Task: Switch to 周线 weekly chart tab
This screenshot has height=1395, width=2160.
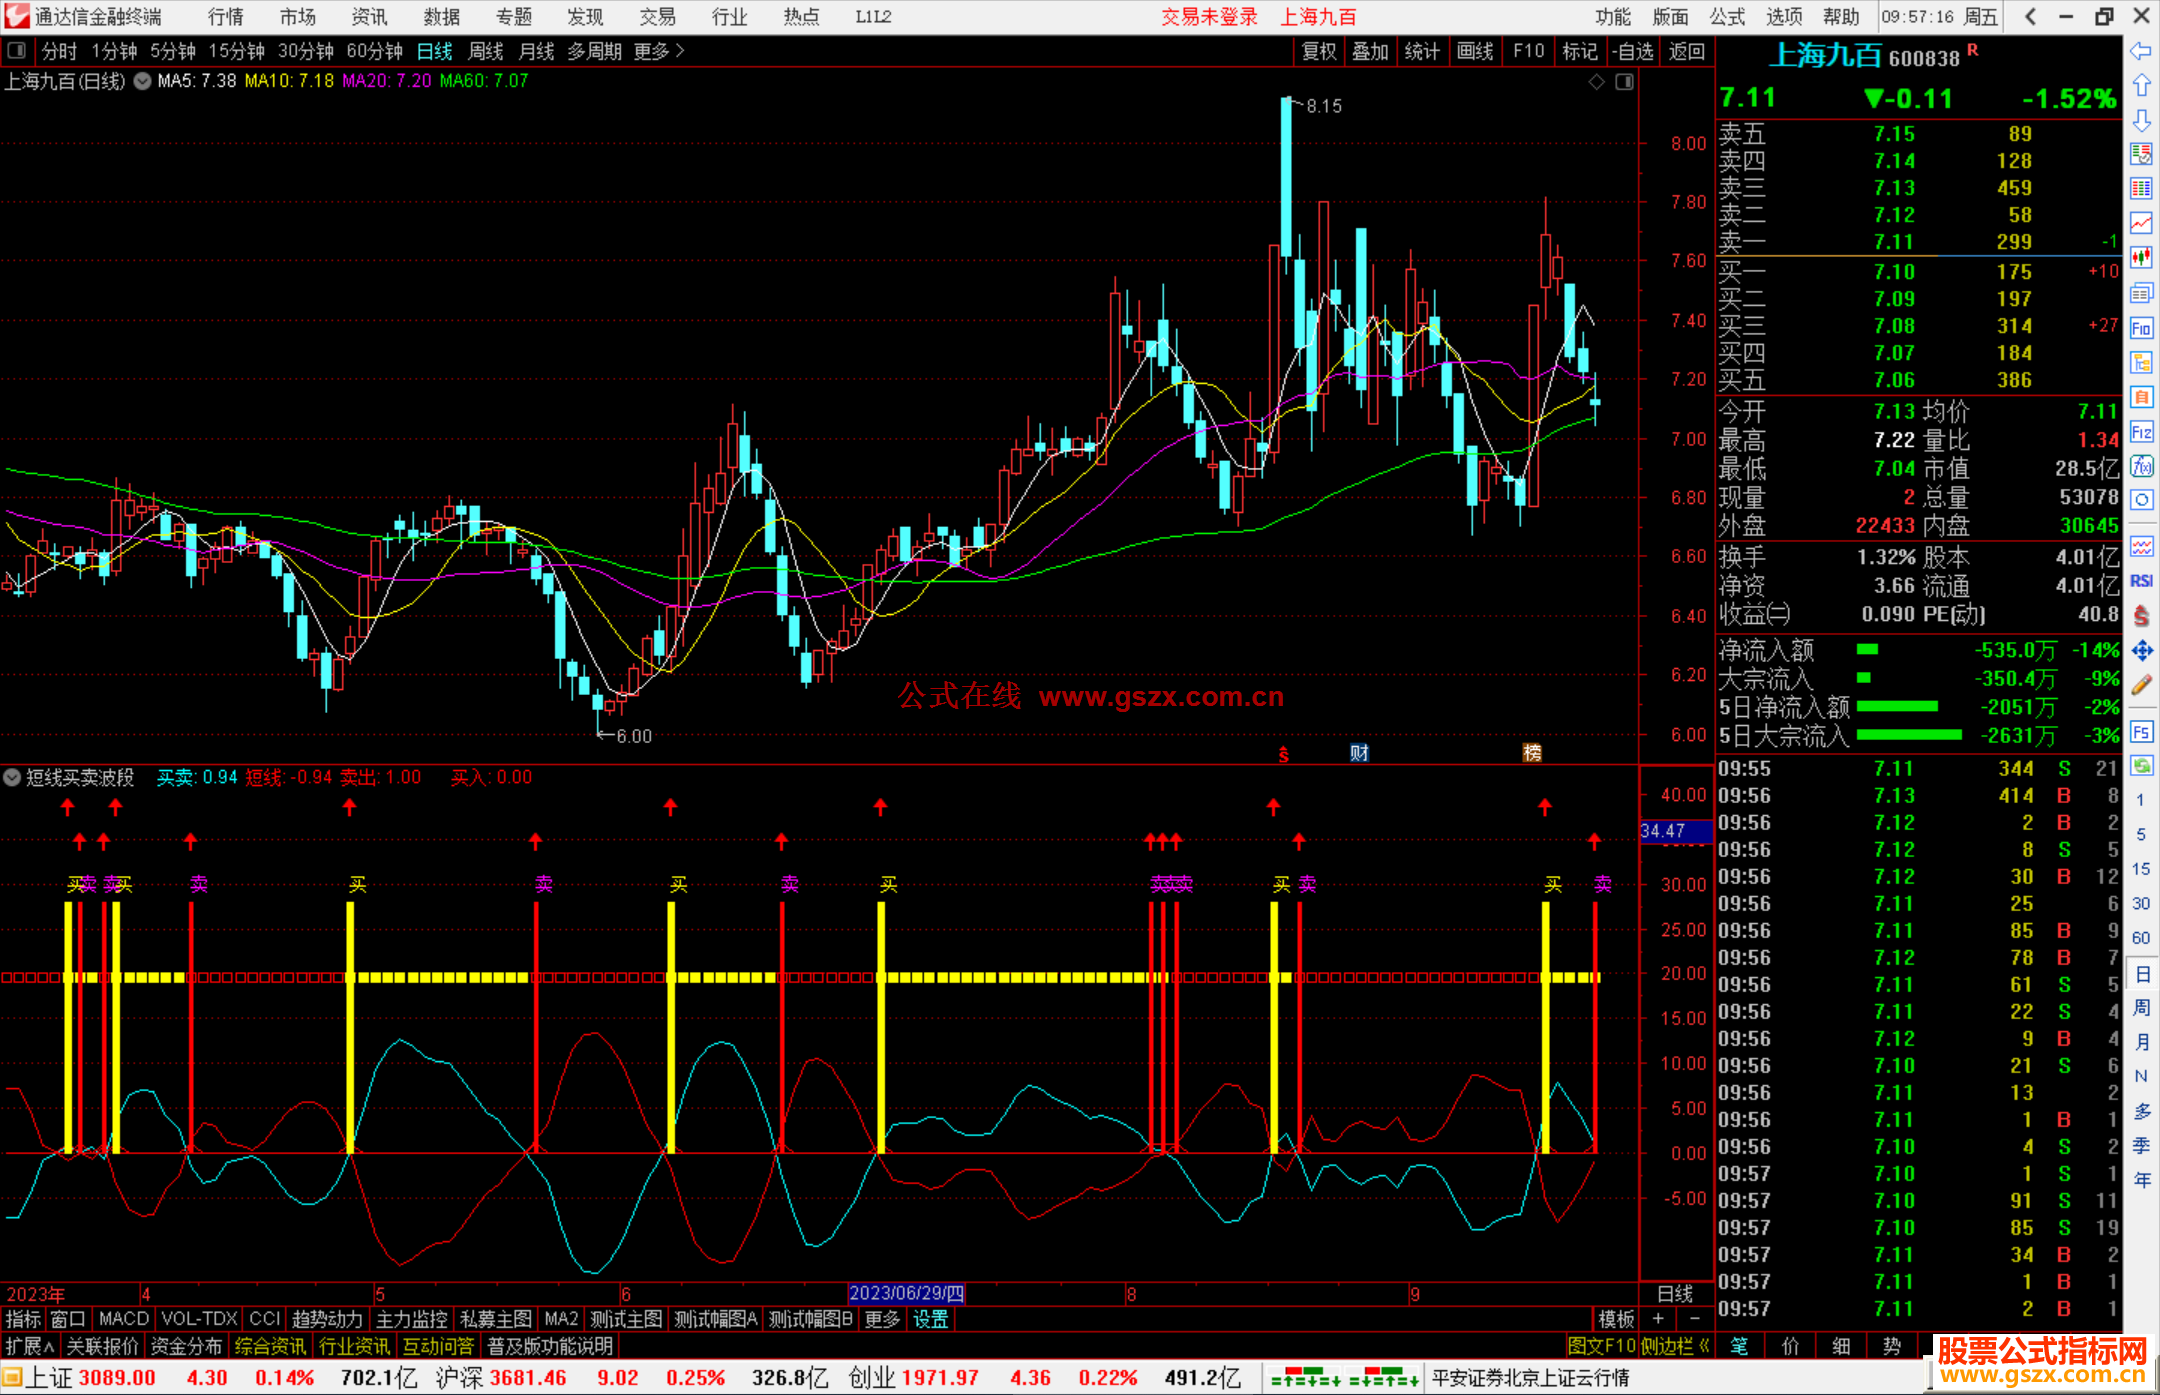Action: pos(486,51)
